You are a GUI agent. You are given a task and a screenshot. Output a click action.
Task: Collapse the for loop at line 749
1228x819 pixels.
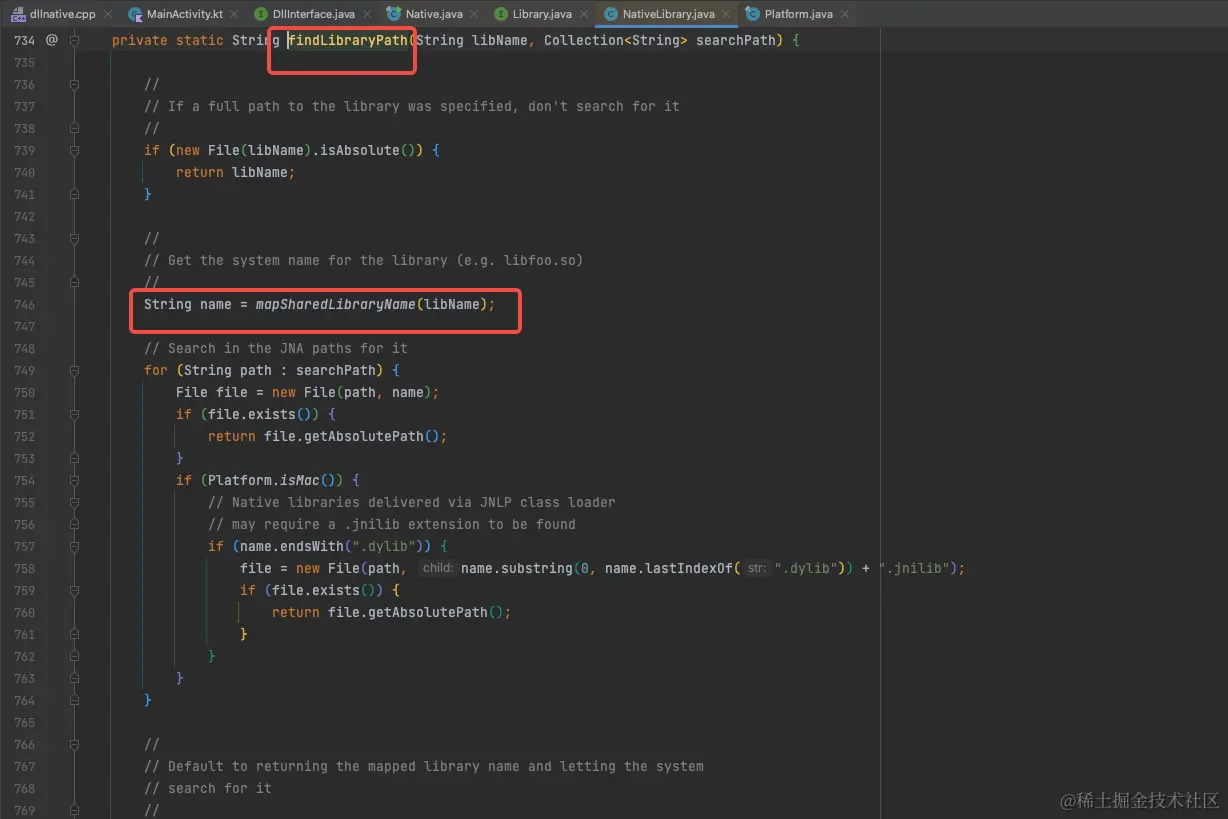(x=75, y=371)
